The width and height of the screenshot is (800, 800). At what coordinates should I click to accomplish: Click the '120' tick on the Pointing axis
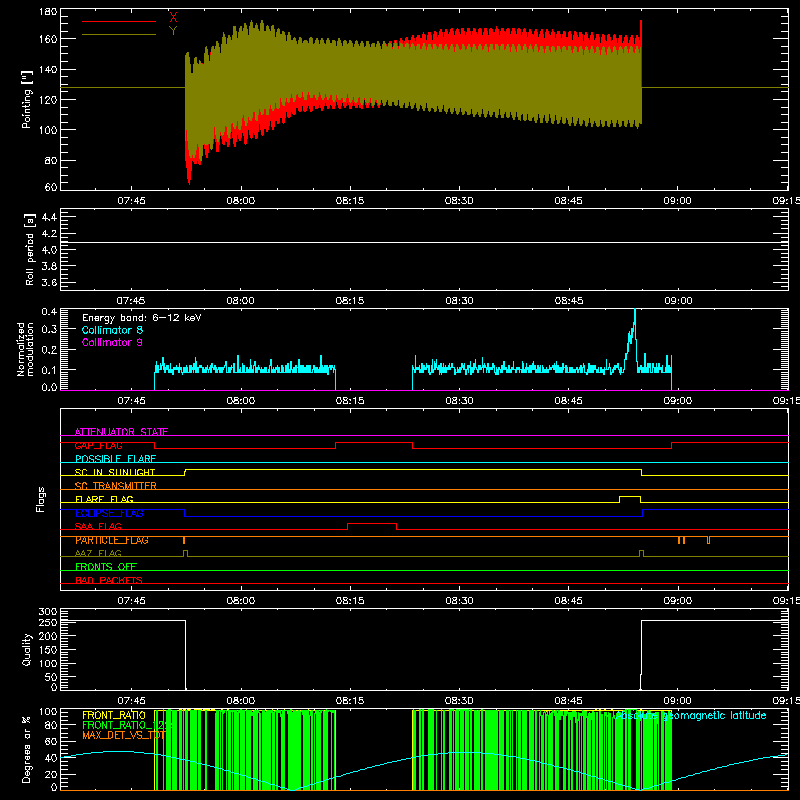[48, 99]
